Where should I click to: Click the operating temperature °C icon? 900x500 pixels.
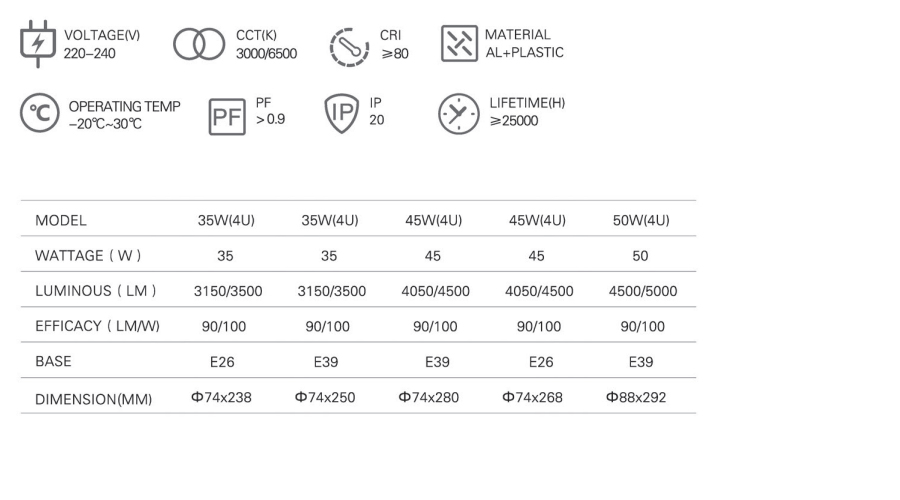(38, 114)
